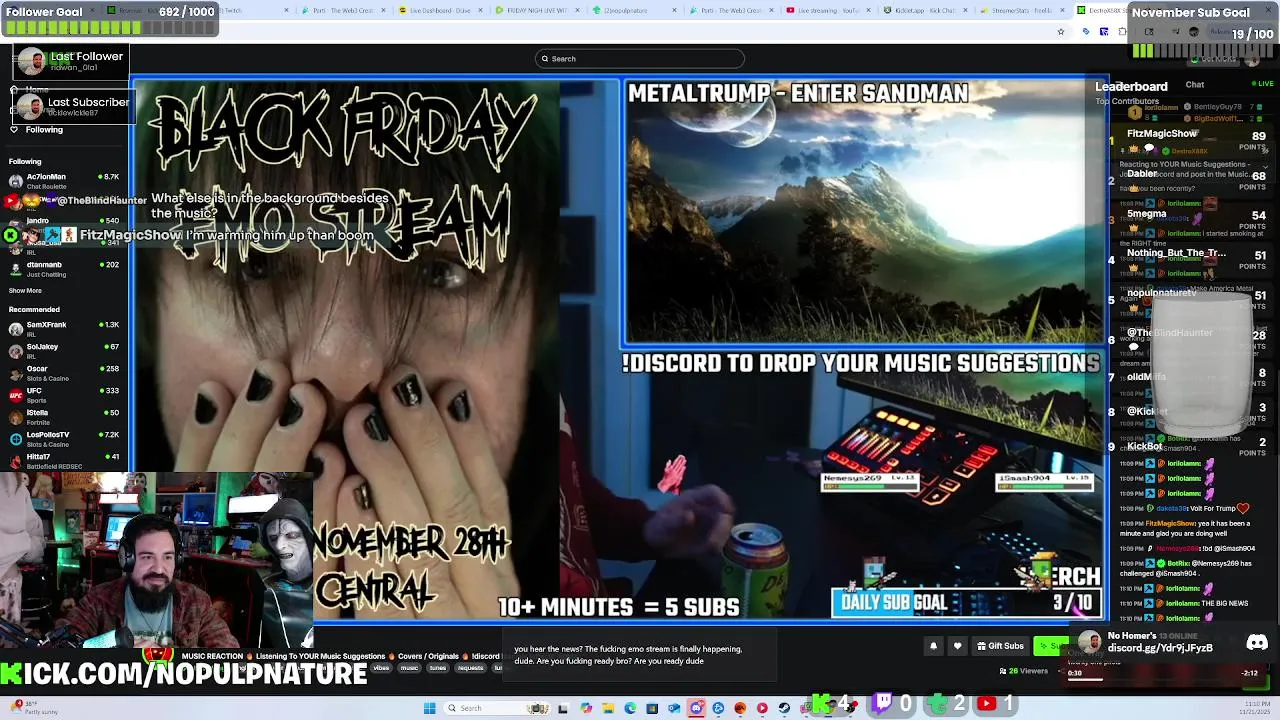Open LosPollosTV recommended channel
Image resolution: width=1280 pixels, height=720 pixels.
(64, 439)
